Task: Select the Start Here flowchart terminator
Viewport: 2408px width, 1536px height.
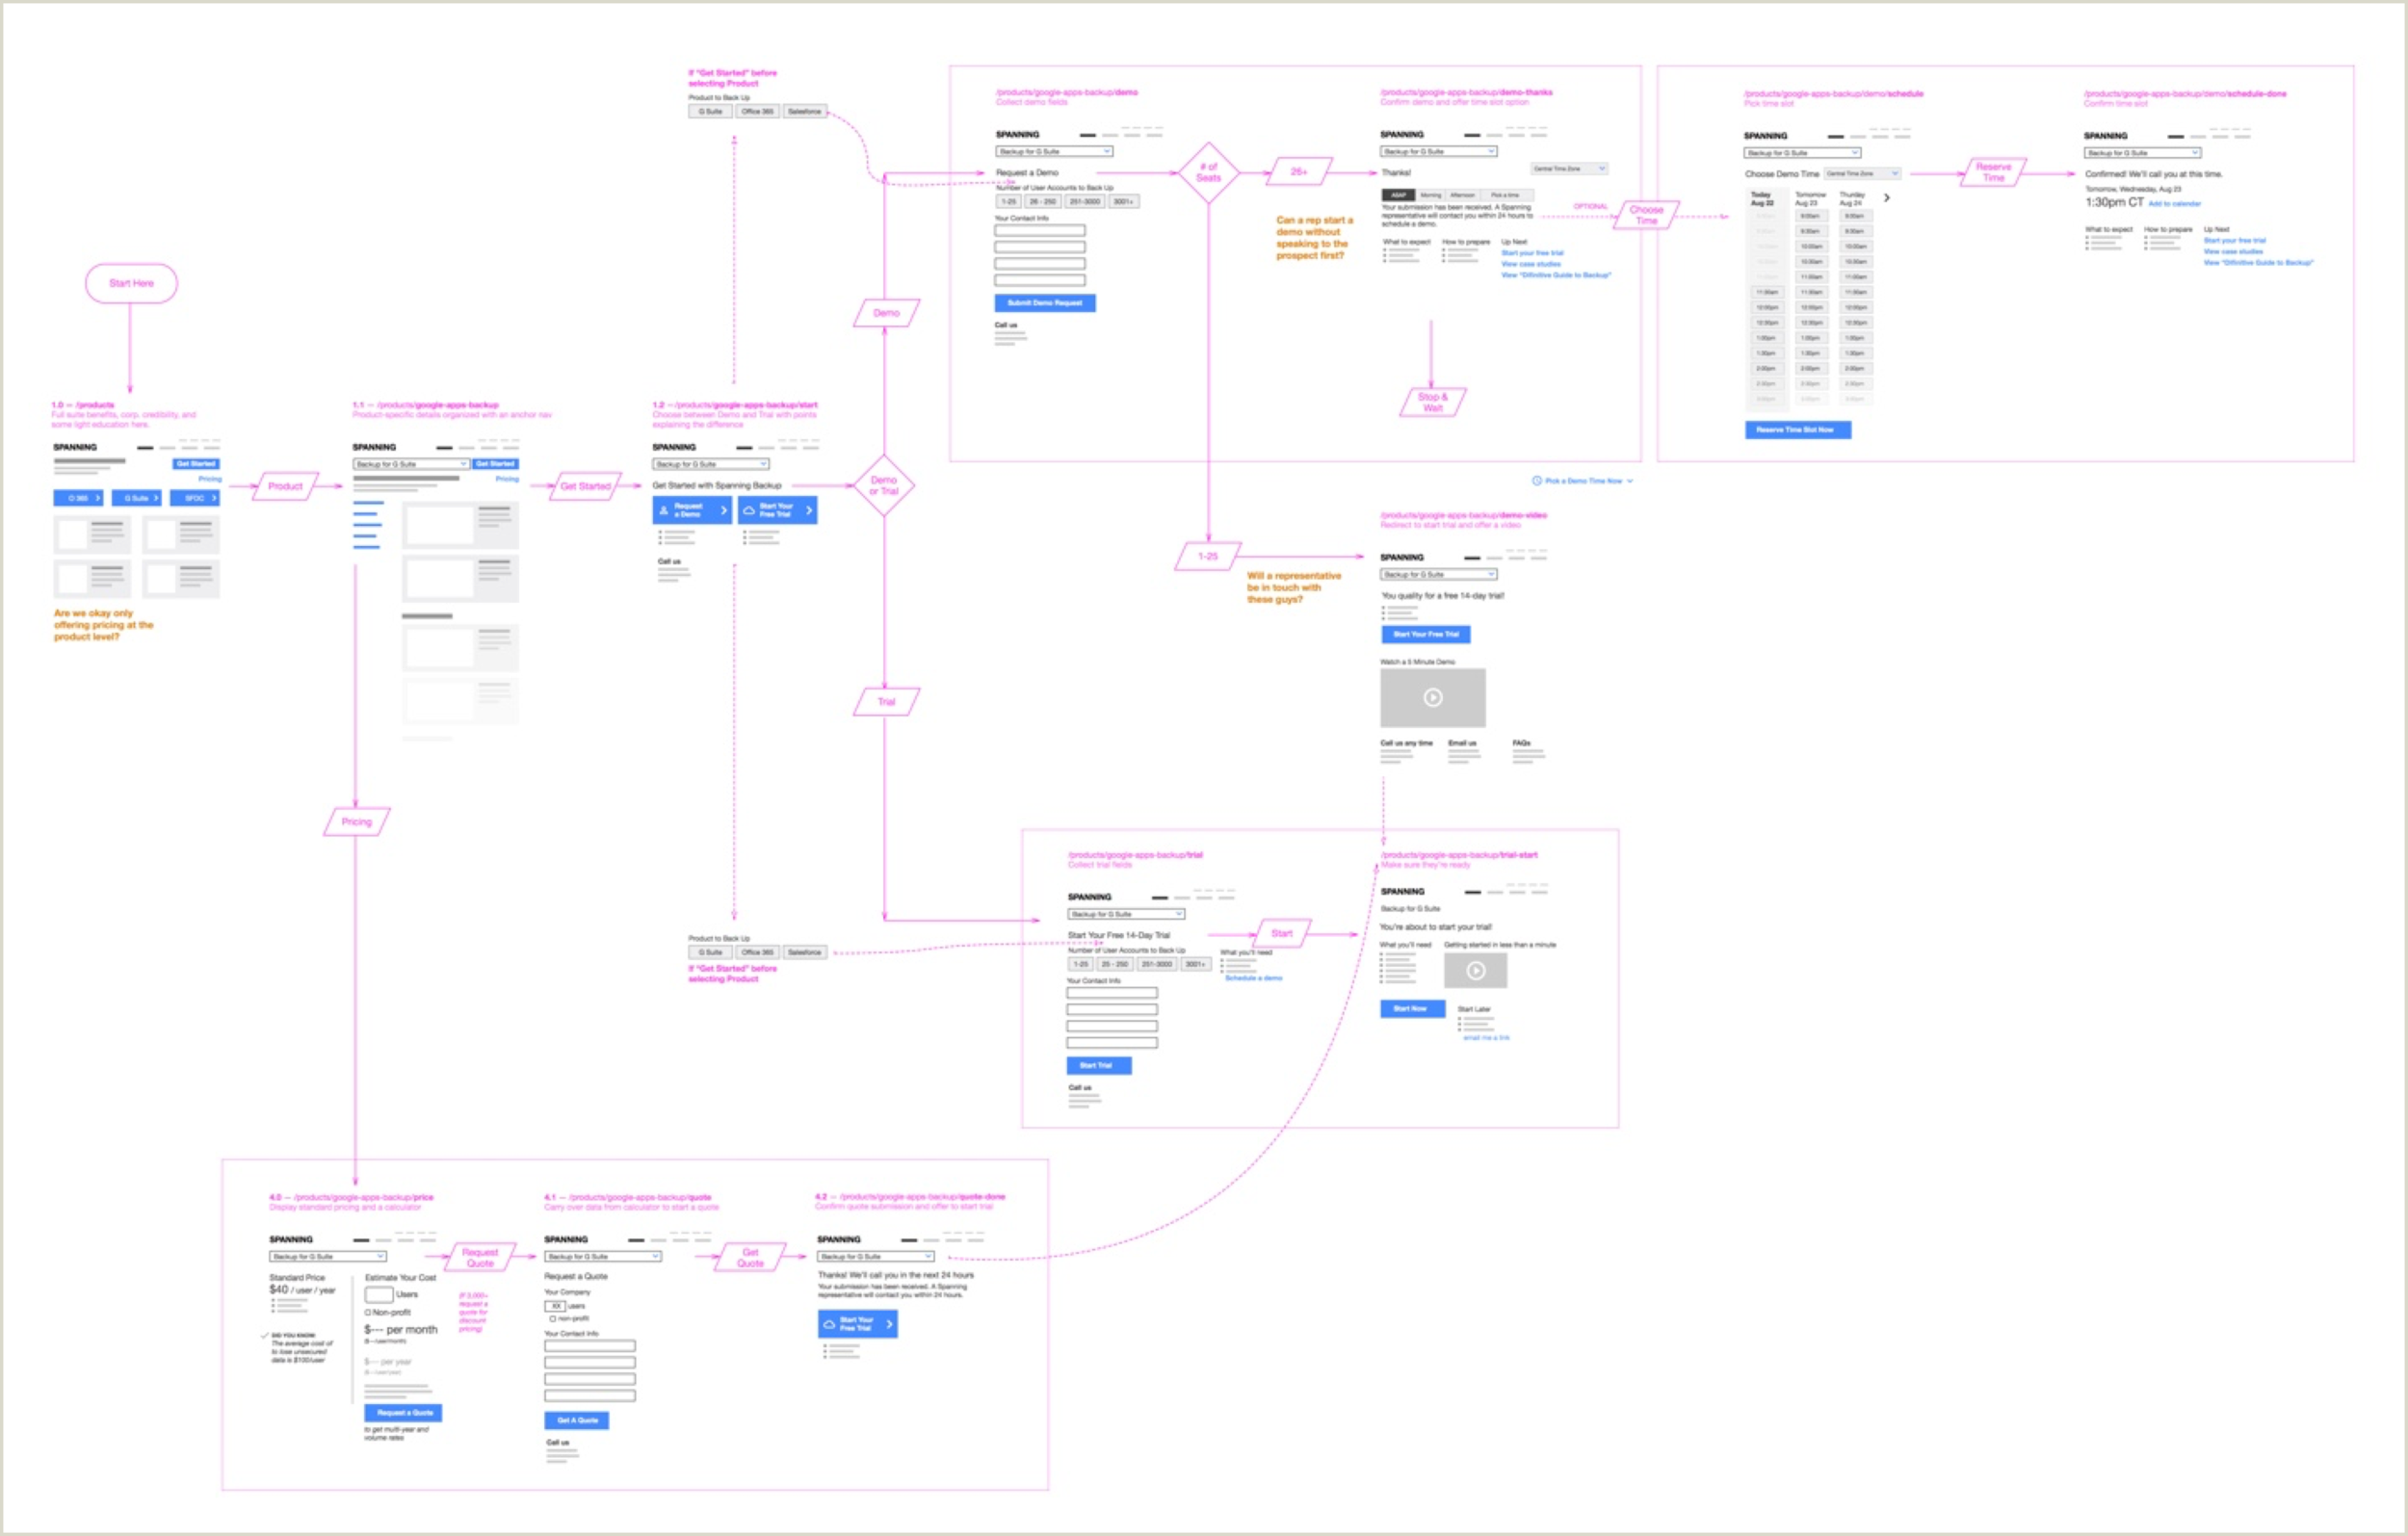Action: pyautogui.click(x=131, y=283)
